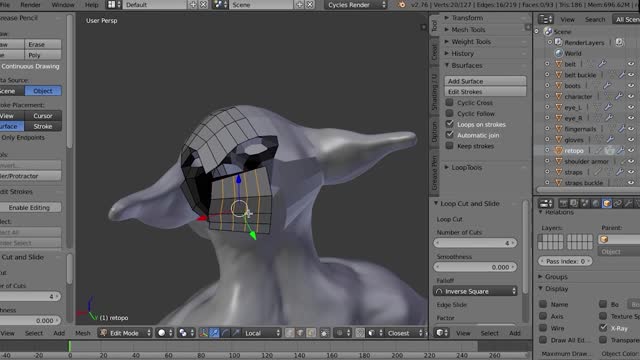Click the belt modifier wrench icon

tap(602, 64)
